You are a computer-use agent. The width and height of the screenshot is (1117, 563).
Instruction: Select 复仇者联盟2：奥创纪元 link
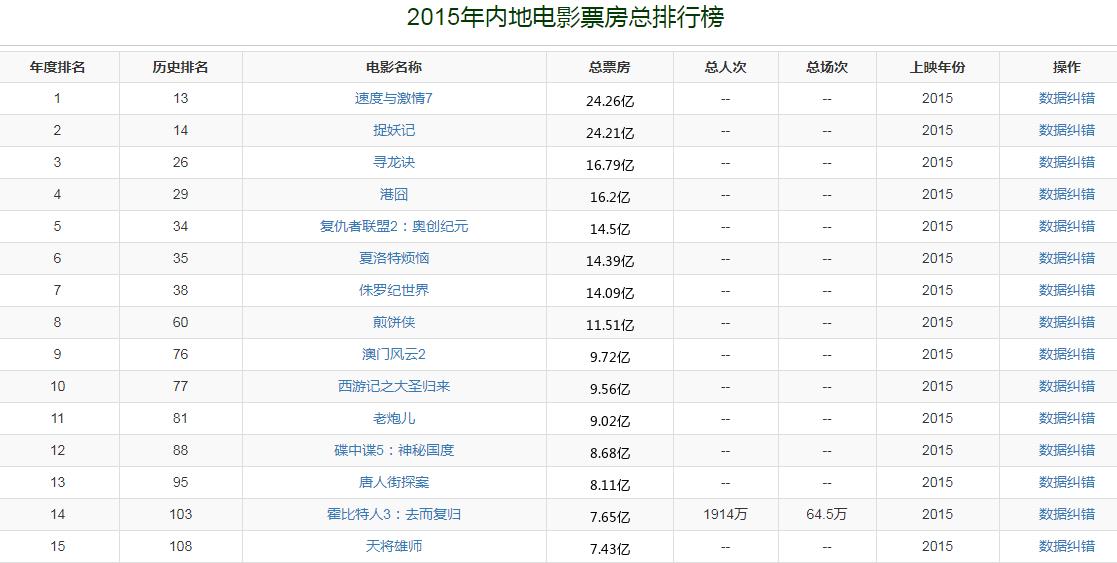click(x=394, y=226)
